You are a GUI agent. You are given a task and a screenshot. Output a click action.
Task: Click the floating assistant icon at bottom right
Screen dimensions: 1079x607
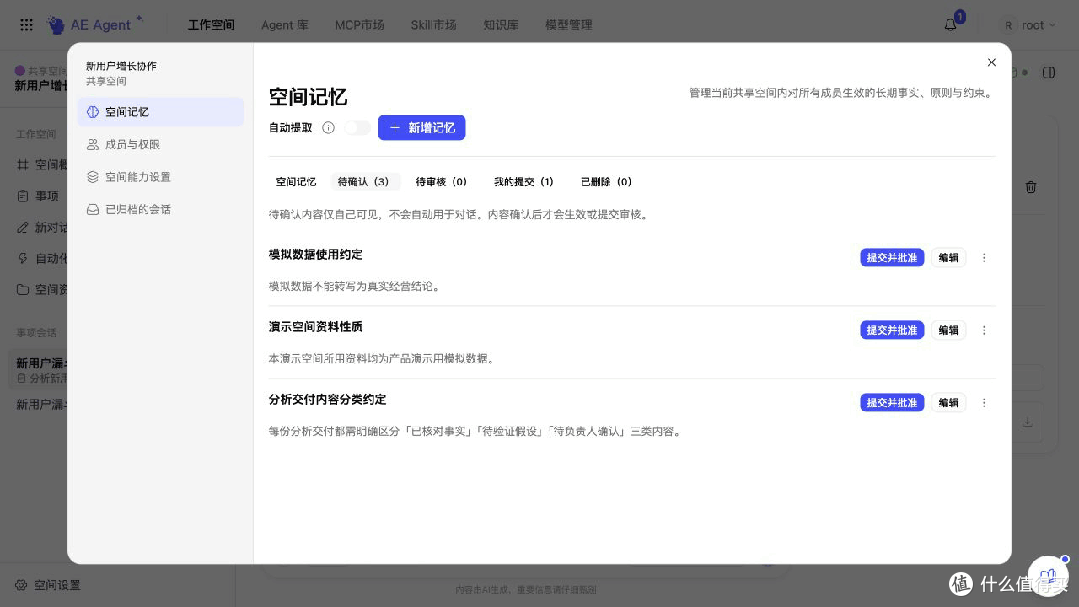click(1048, 575)
